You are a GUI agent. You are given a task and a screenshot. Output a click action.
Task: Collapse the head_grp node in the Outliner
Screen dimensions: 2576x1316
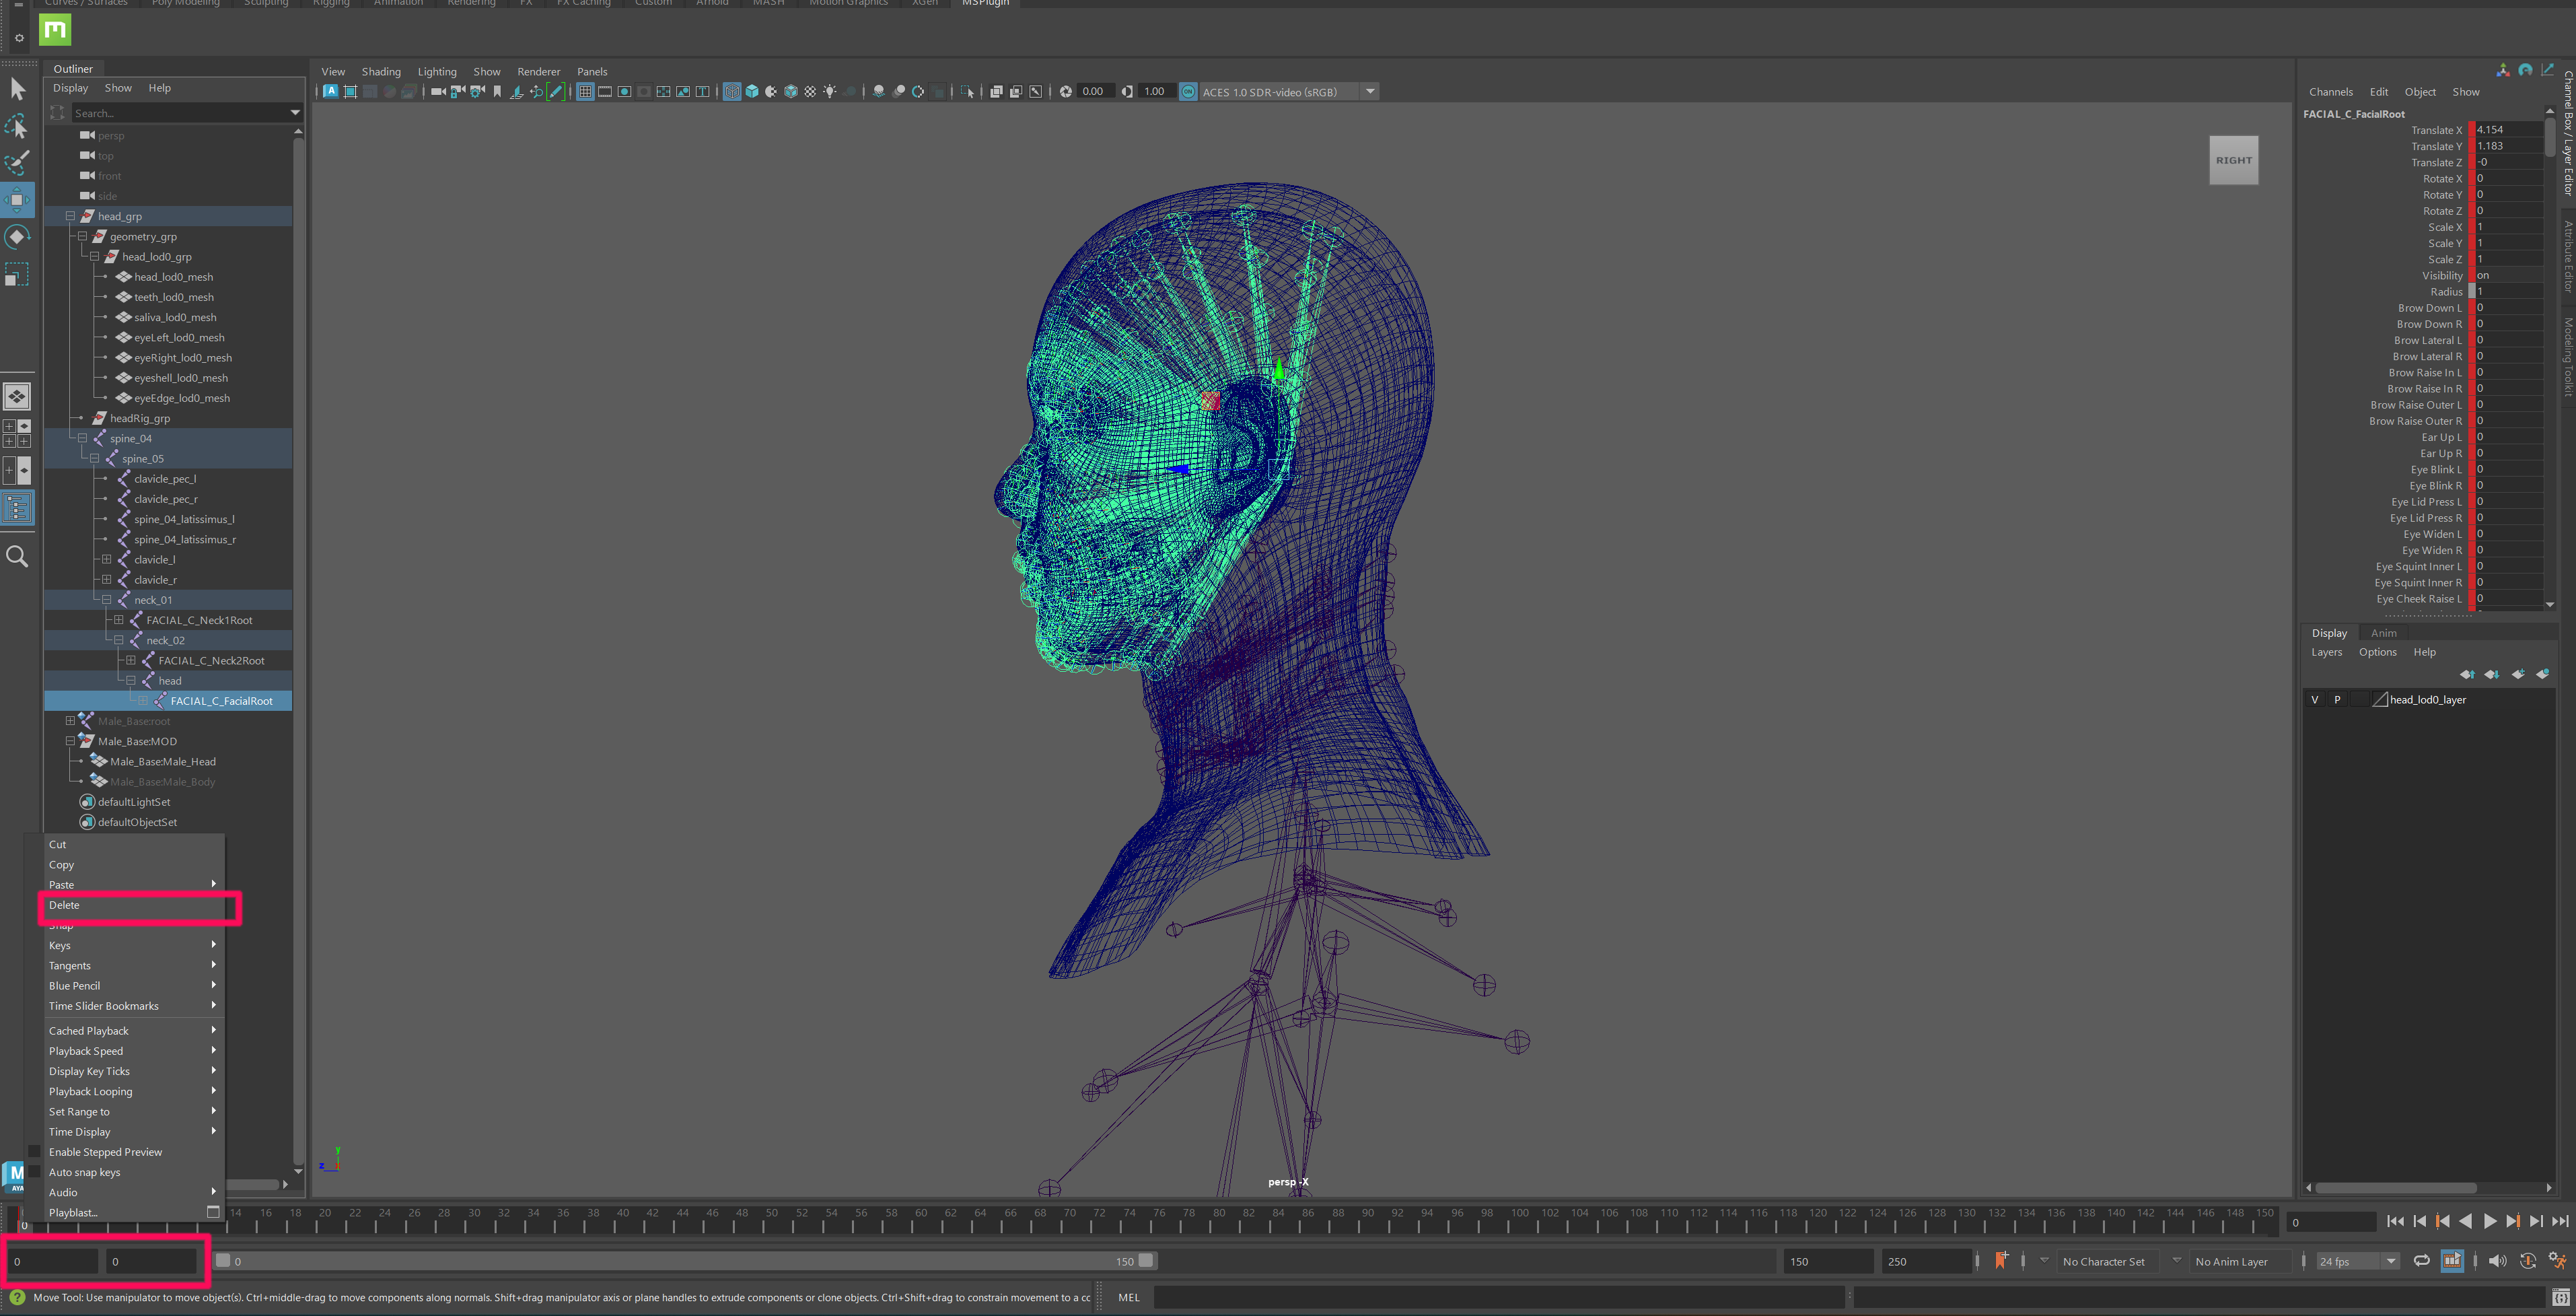point(70,216)
